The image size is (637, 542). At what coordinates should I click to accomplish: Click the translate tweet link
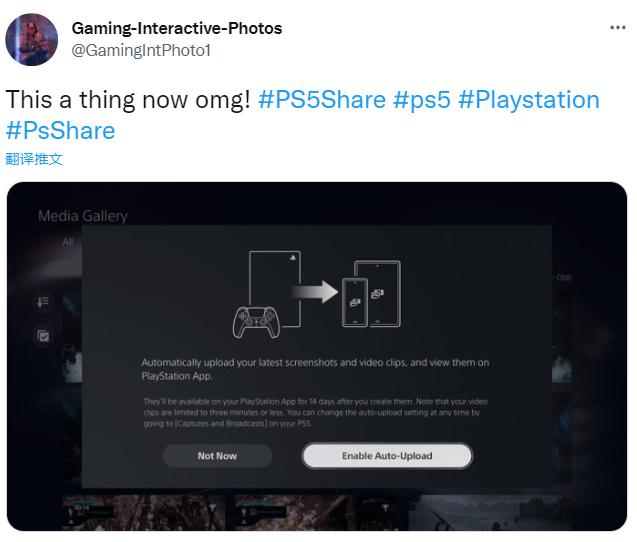coord(34,159)
